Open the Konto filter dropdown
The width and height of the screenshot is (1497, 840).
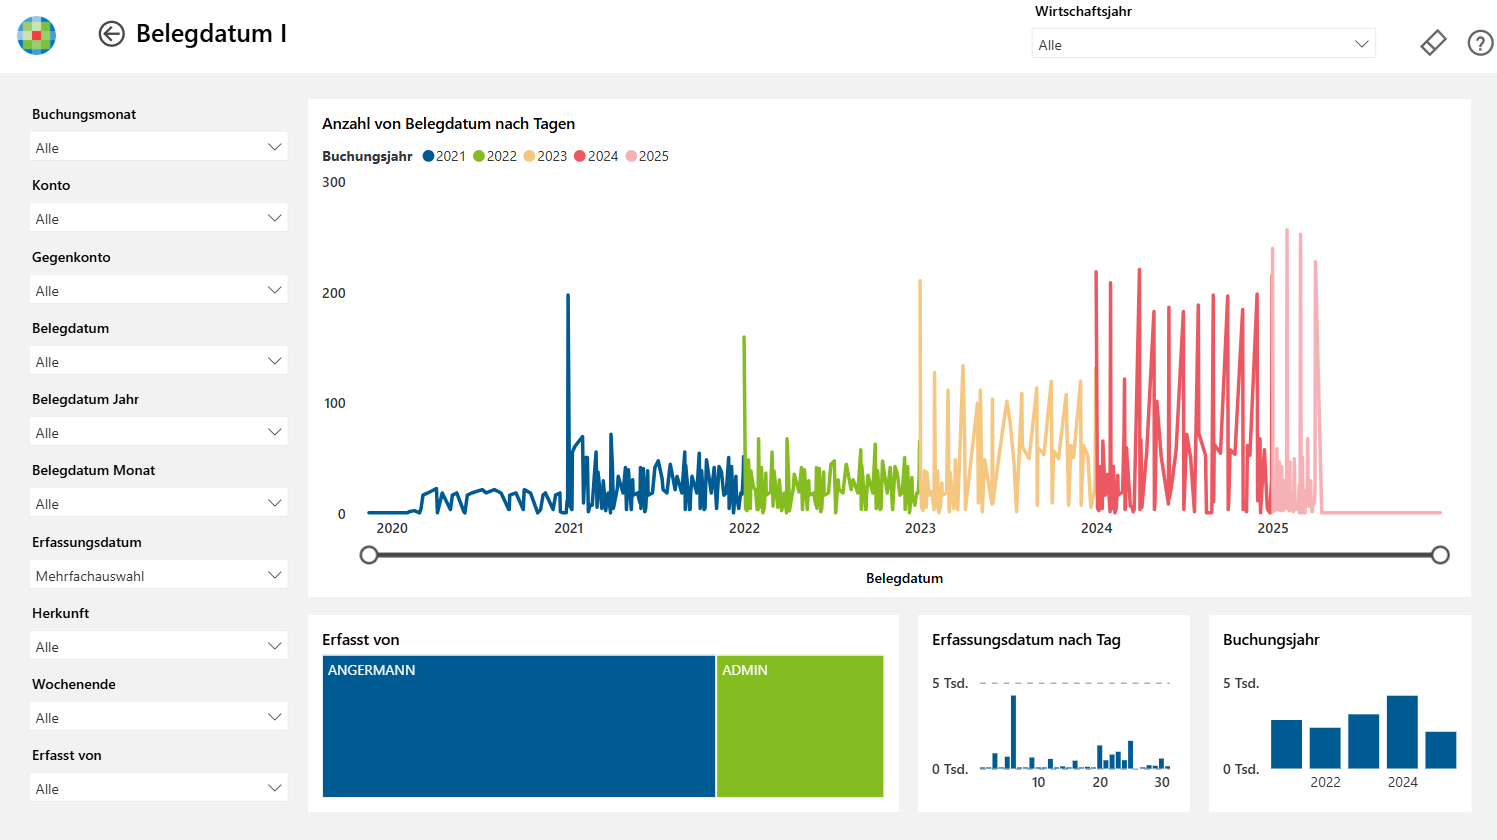tap(159, 218)
